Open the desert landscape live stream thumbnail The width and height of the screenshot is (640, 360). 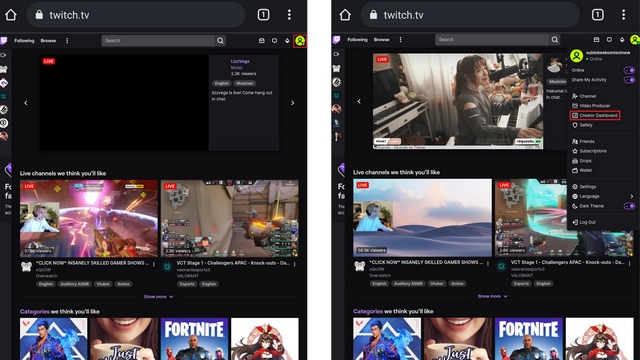pos(422,218)
